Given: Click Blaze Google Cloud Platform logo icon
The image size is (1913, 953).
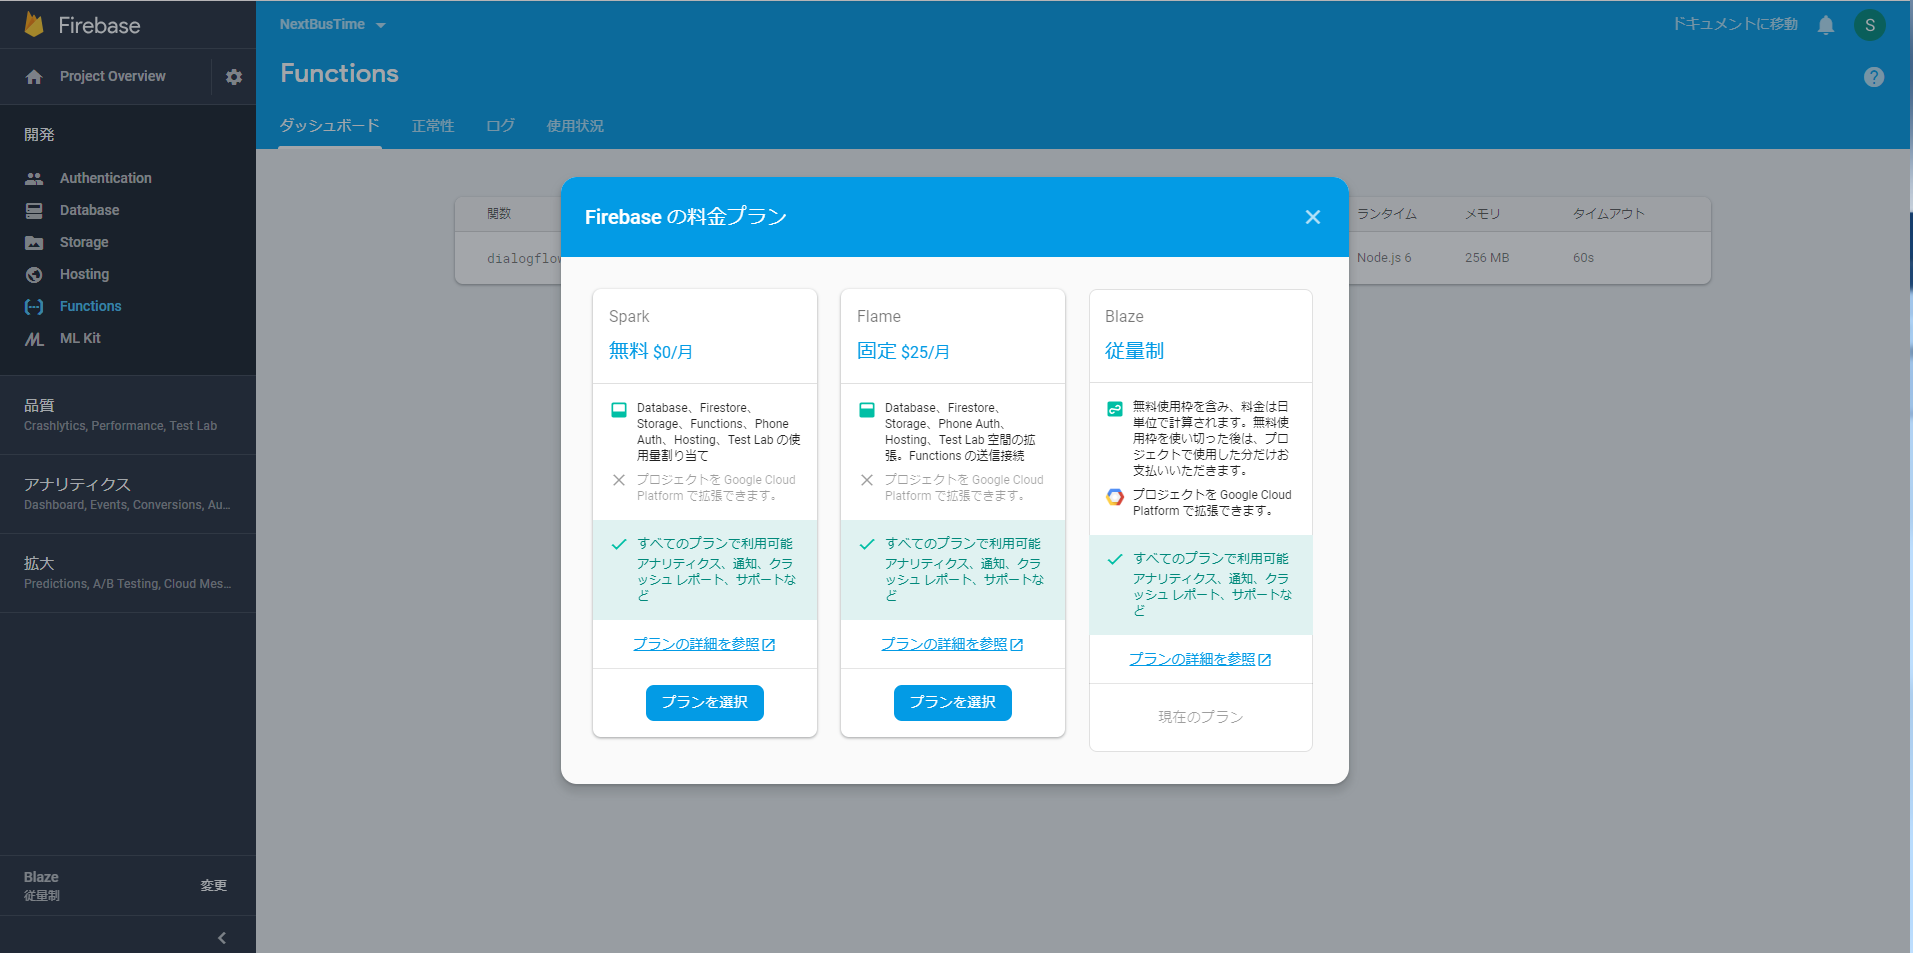Looking at the screenshot, I should point(1115,496).
